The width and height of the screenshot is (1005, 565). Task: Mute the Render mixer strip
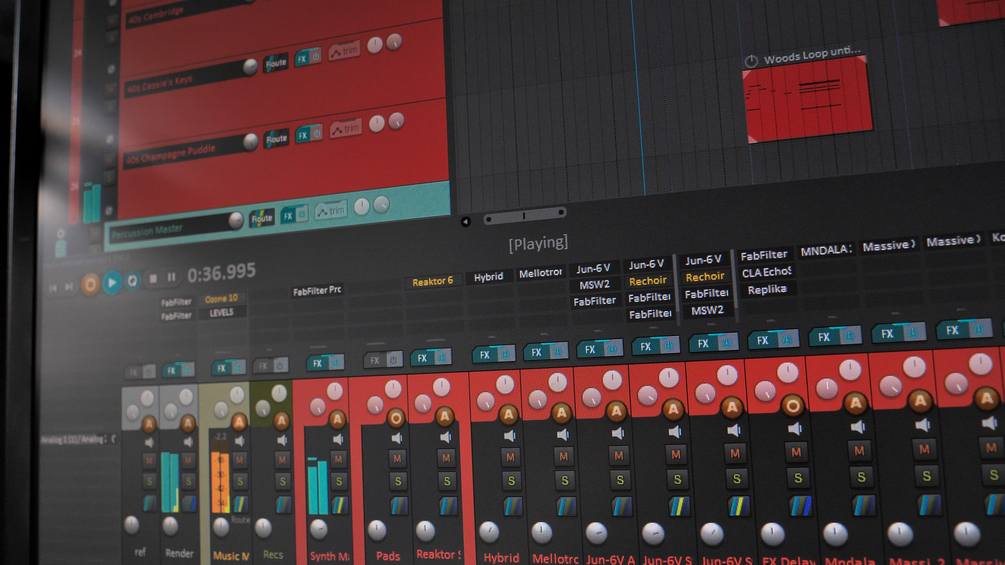pos(188,460)
